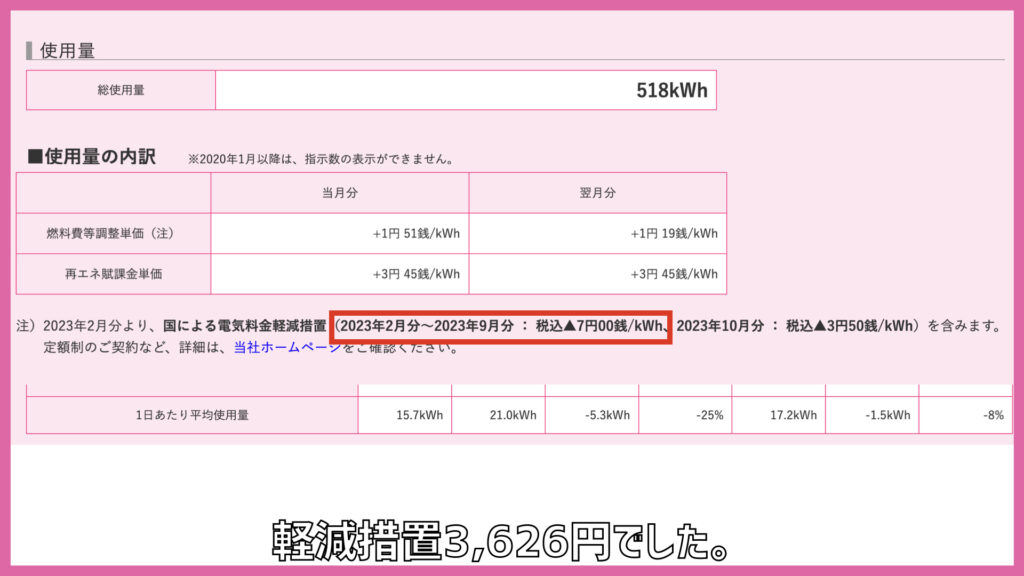
Task: Click the 総使用量 label cell
Action: [121, 90]
